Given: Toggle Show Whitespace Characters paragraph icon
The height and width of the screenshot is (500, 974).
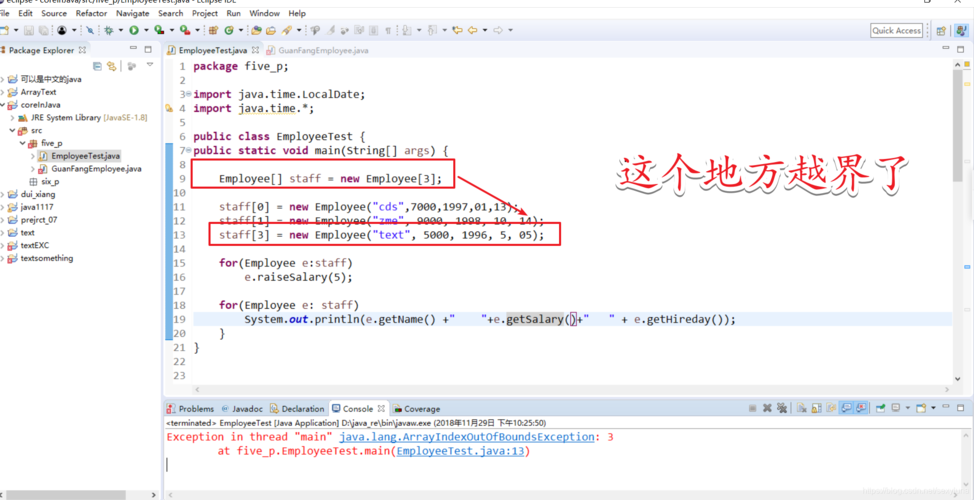Looking at the screenshot, I should pos(388,30).
